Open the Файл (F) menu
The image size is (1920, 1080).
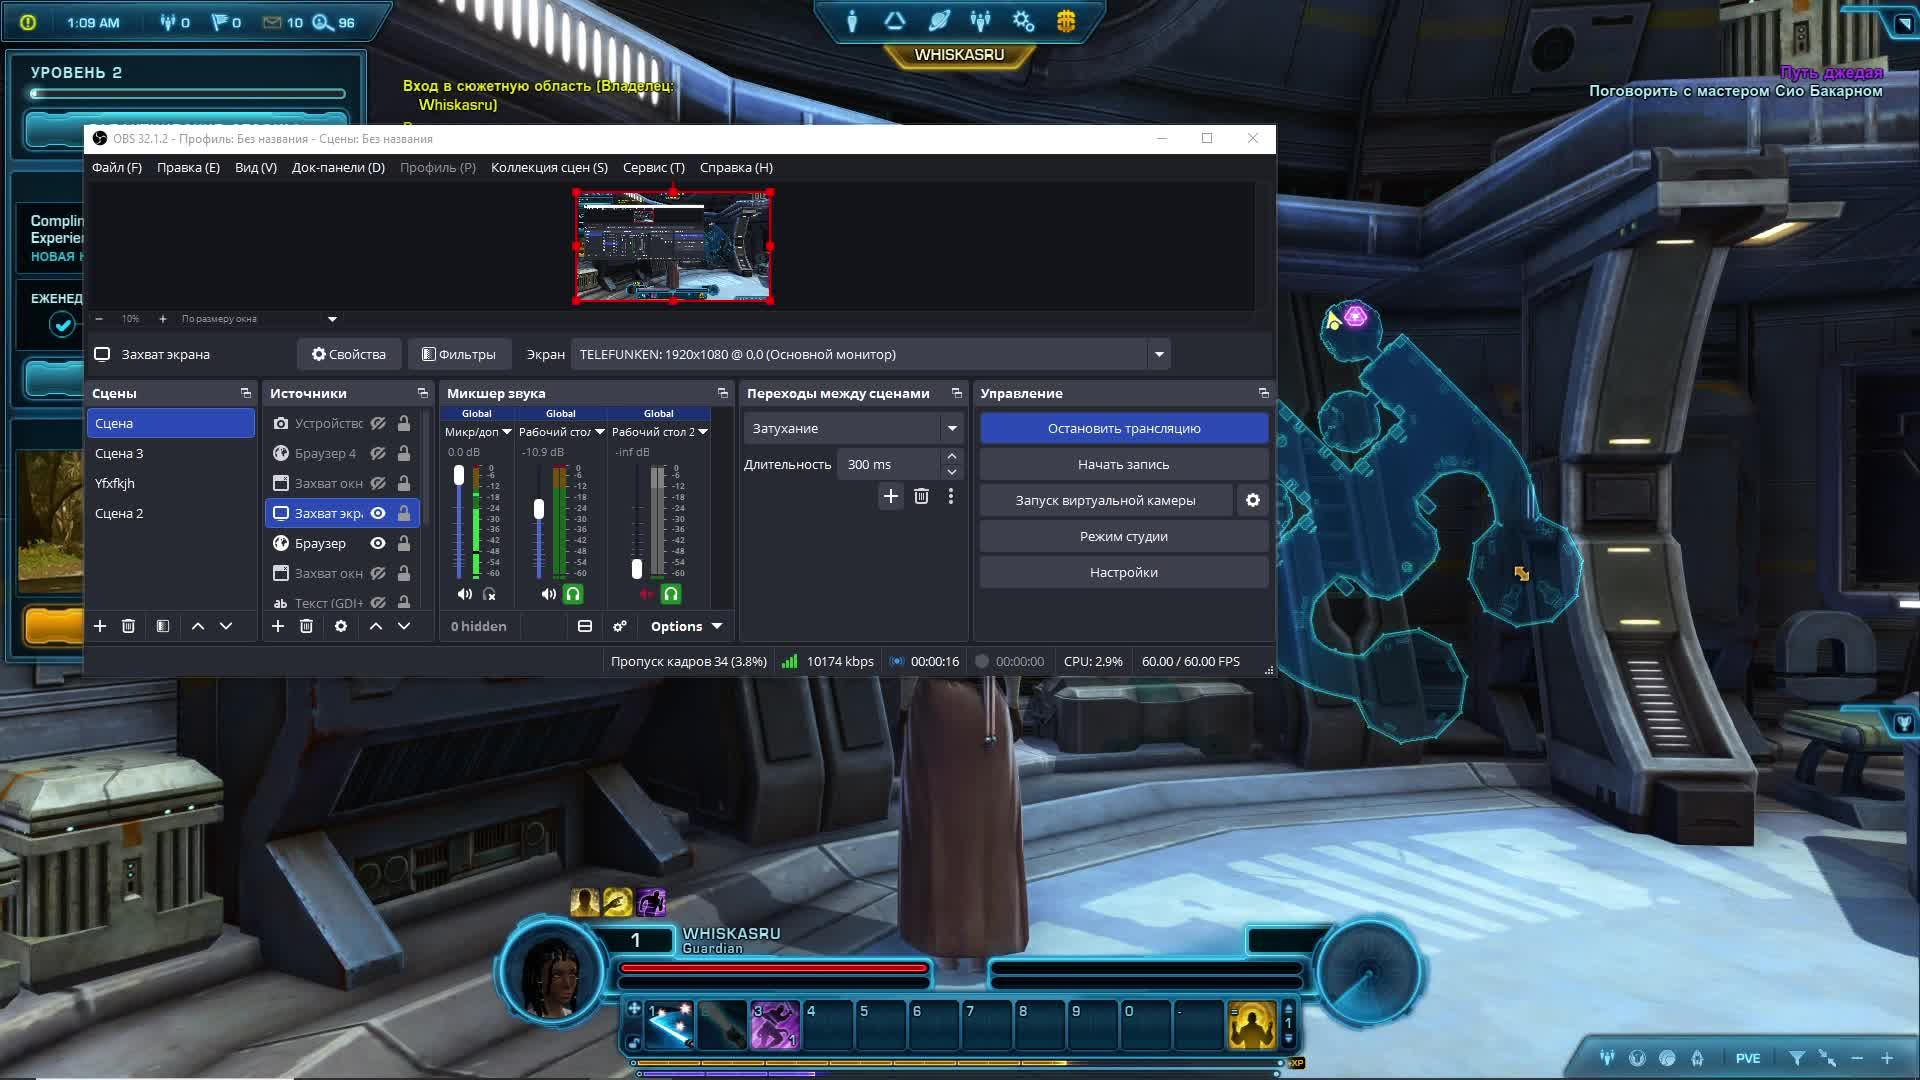[117, 167]
